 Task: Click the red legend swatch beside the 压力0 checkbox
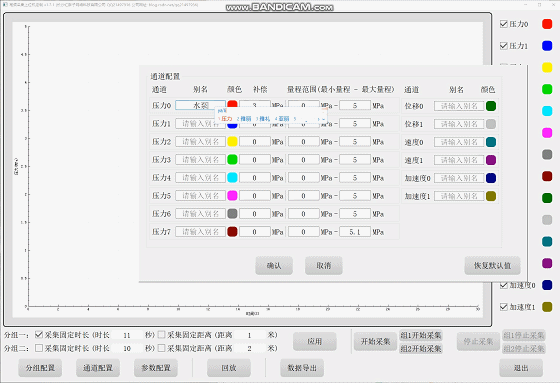[x=547, y=24]
